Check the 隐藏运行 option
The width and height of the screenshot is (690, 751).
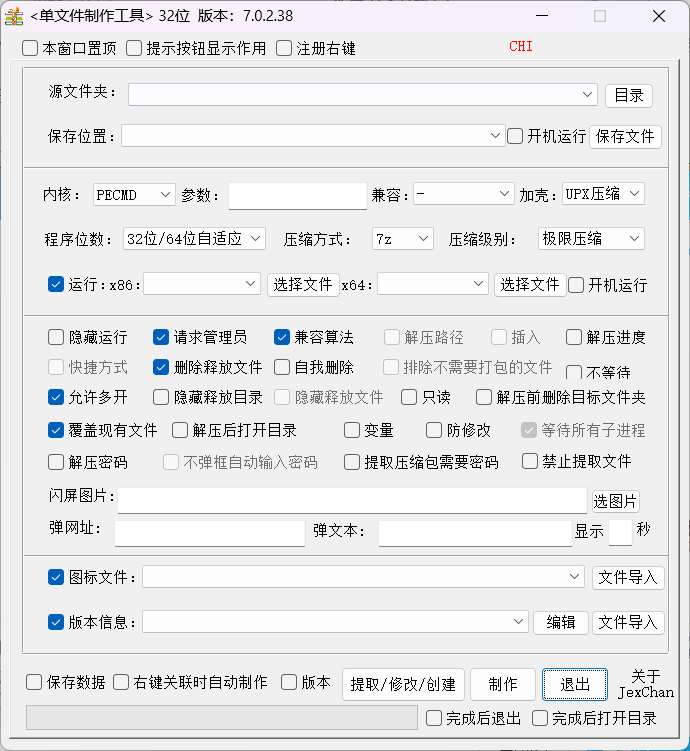click(x=56, y=337)
